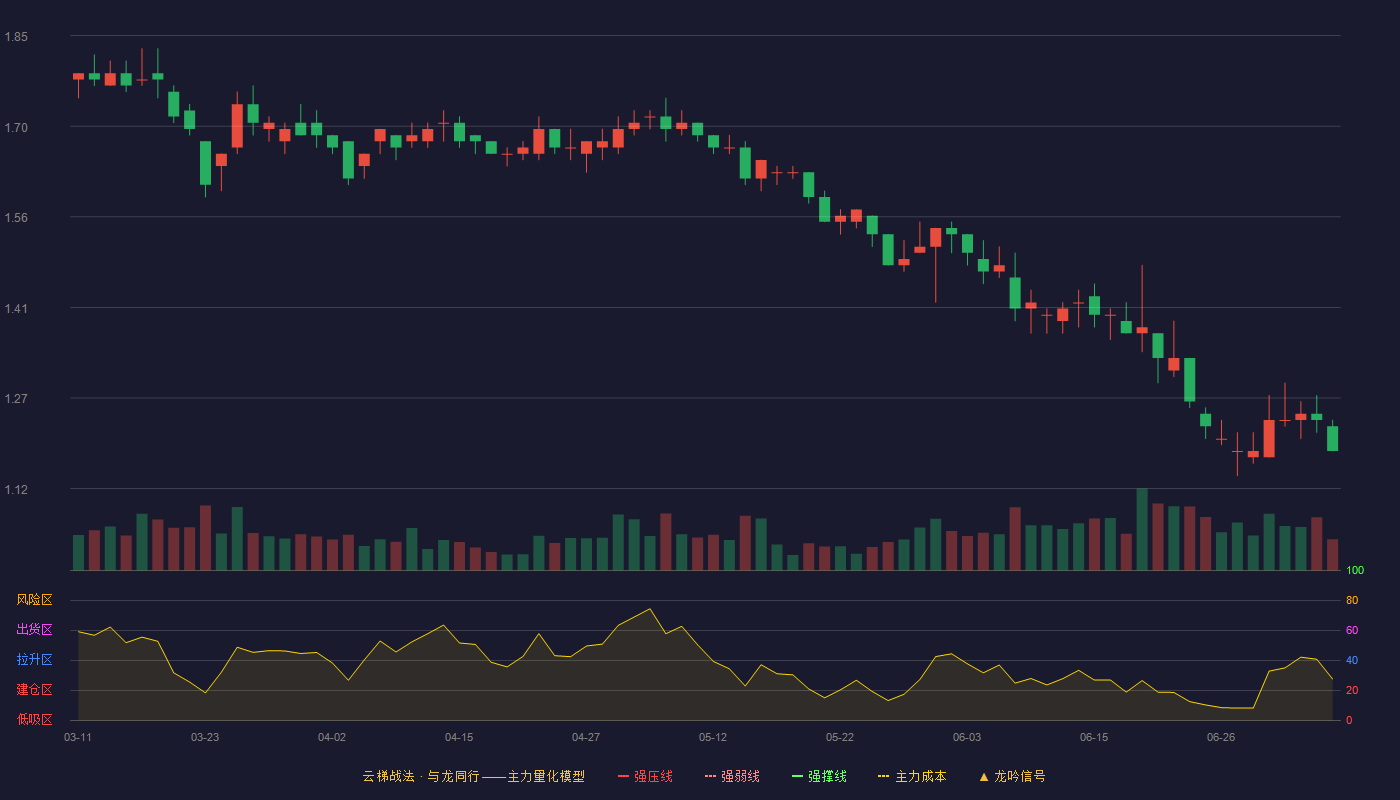Image resolution: width=1400 pixels, height=800 pixels.
Task: Select the 建仓区 zone label
Action: [34, 690]
